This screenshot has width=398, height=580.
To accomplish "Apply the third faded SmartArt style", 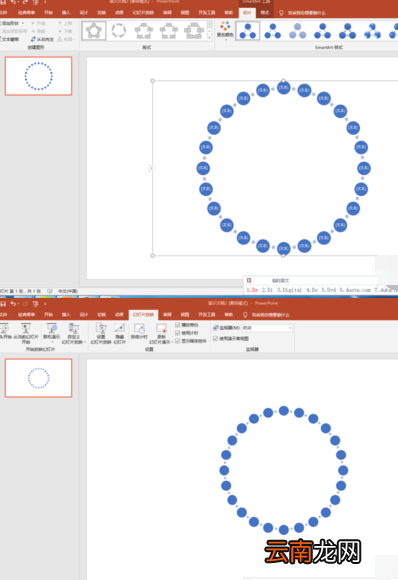I will pyautogui.click(x=297, y=31).
